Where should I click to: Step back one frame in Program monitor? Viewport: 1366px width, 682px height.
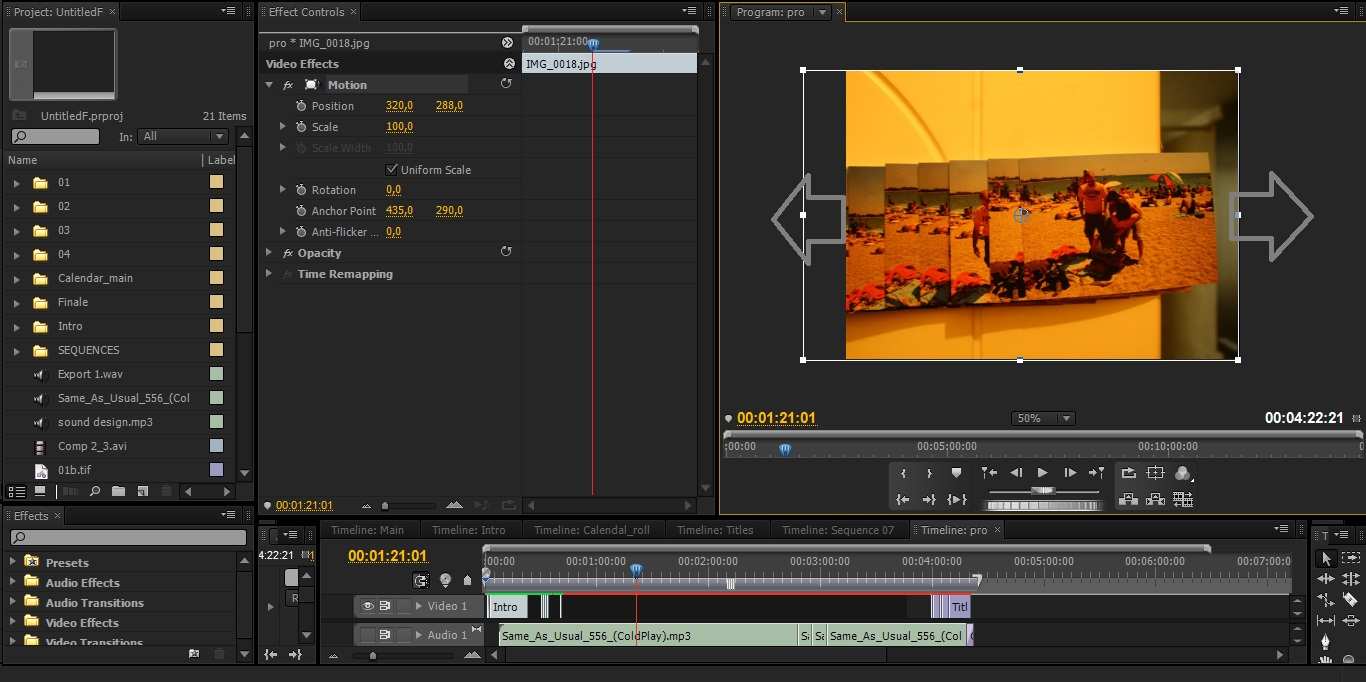tap(1016, 473)
